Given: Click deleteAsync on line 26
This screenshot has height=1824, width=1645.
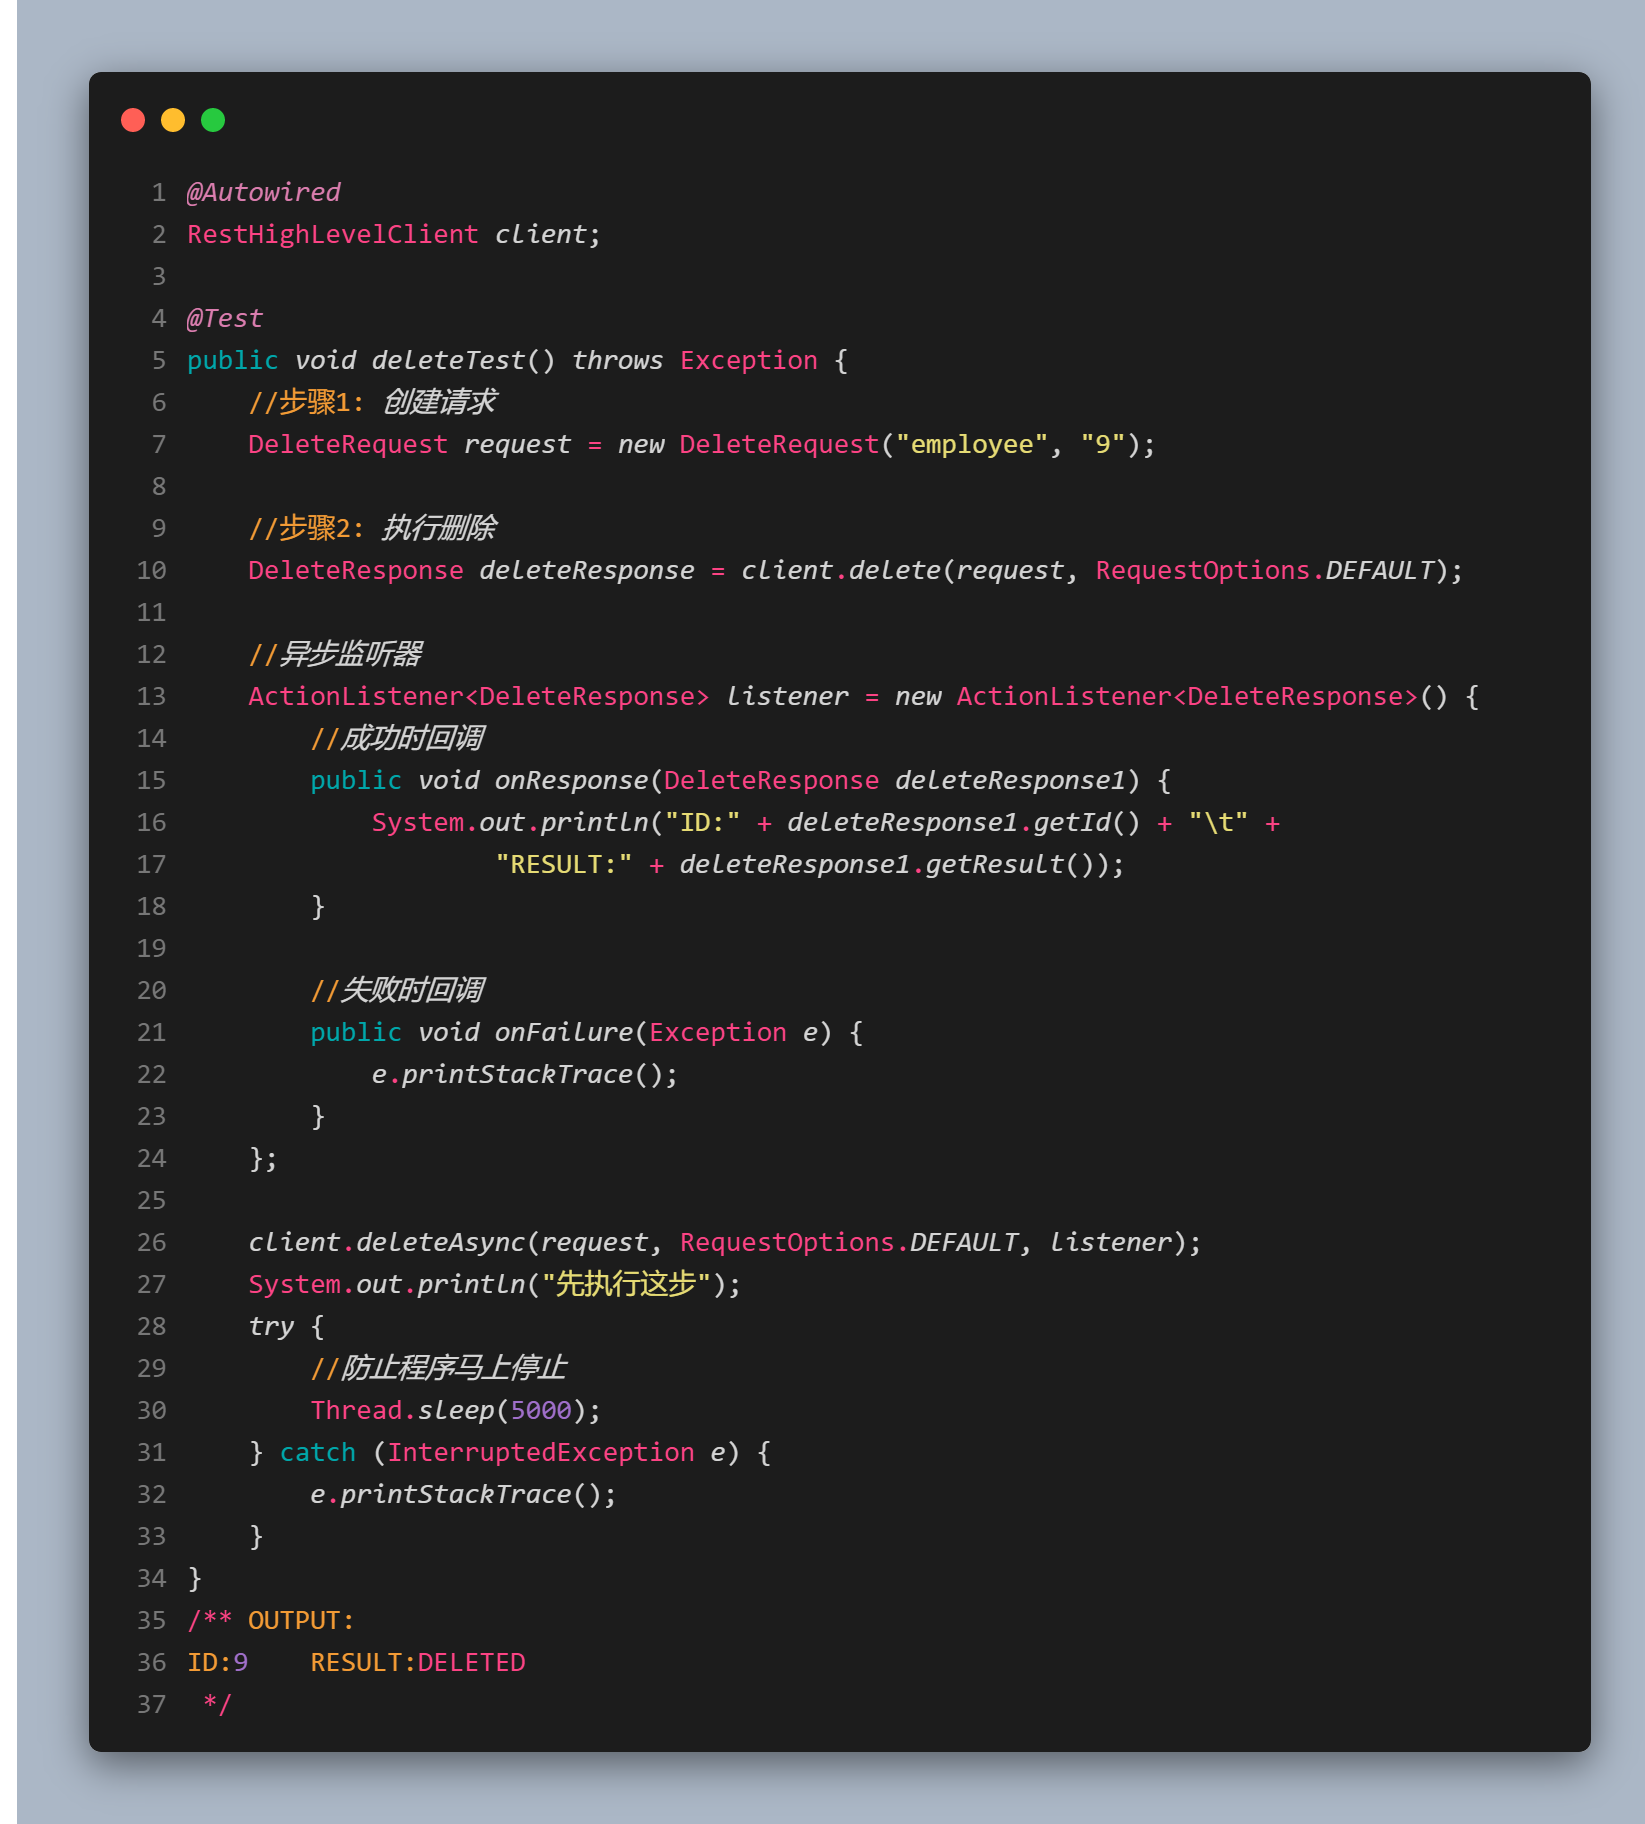Looking at the screenshot, I should click(x=440, y=1242).
